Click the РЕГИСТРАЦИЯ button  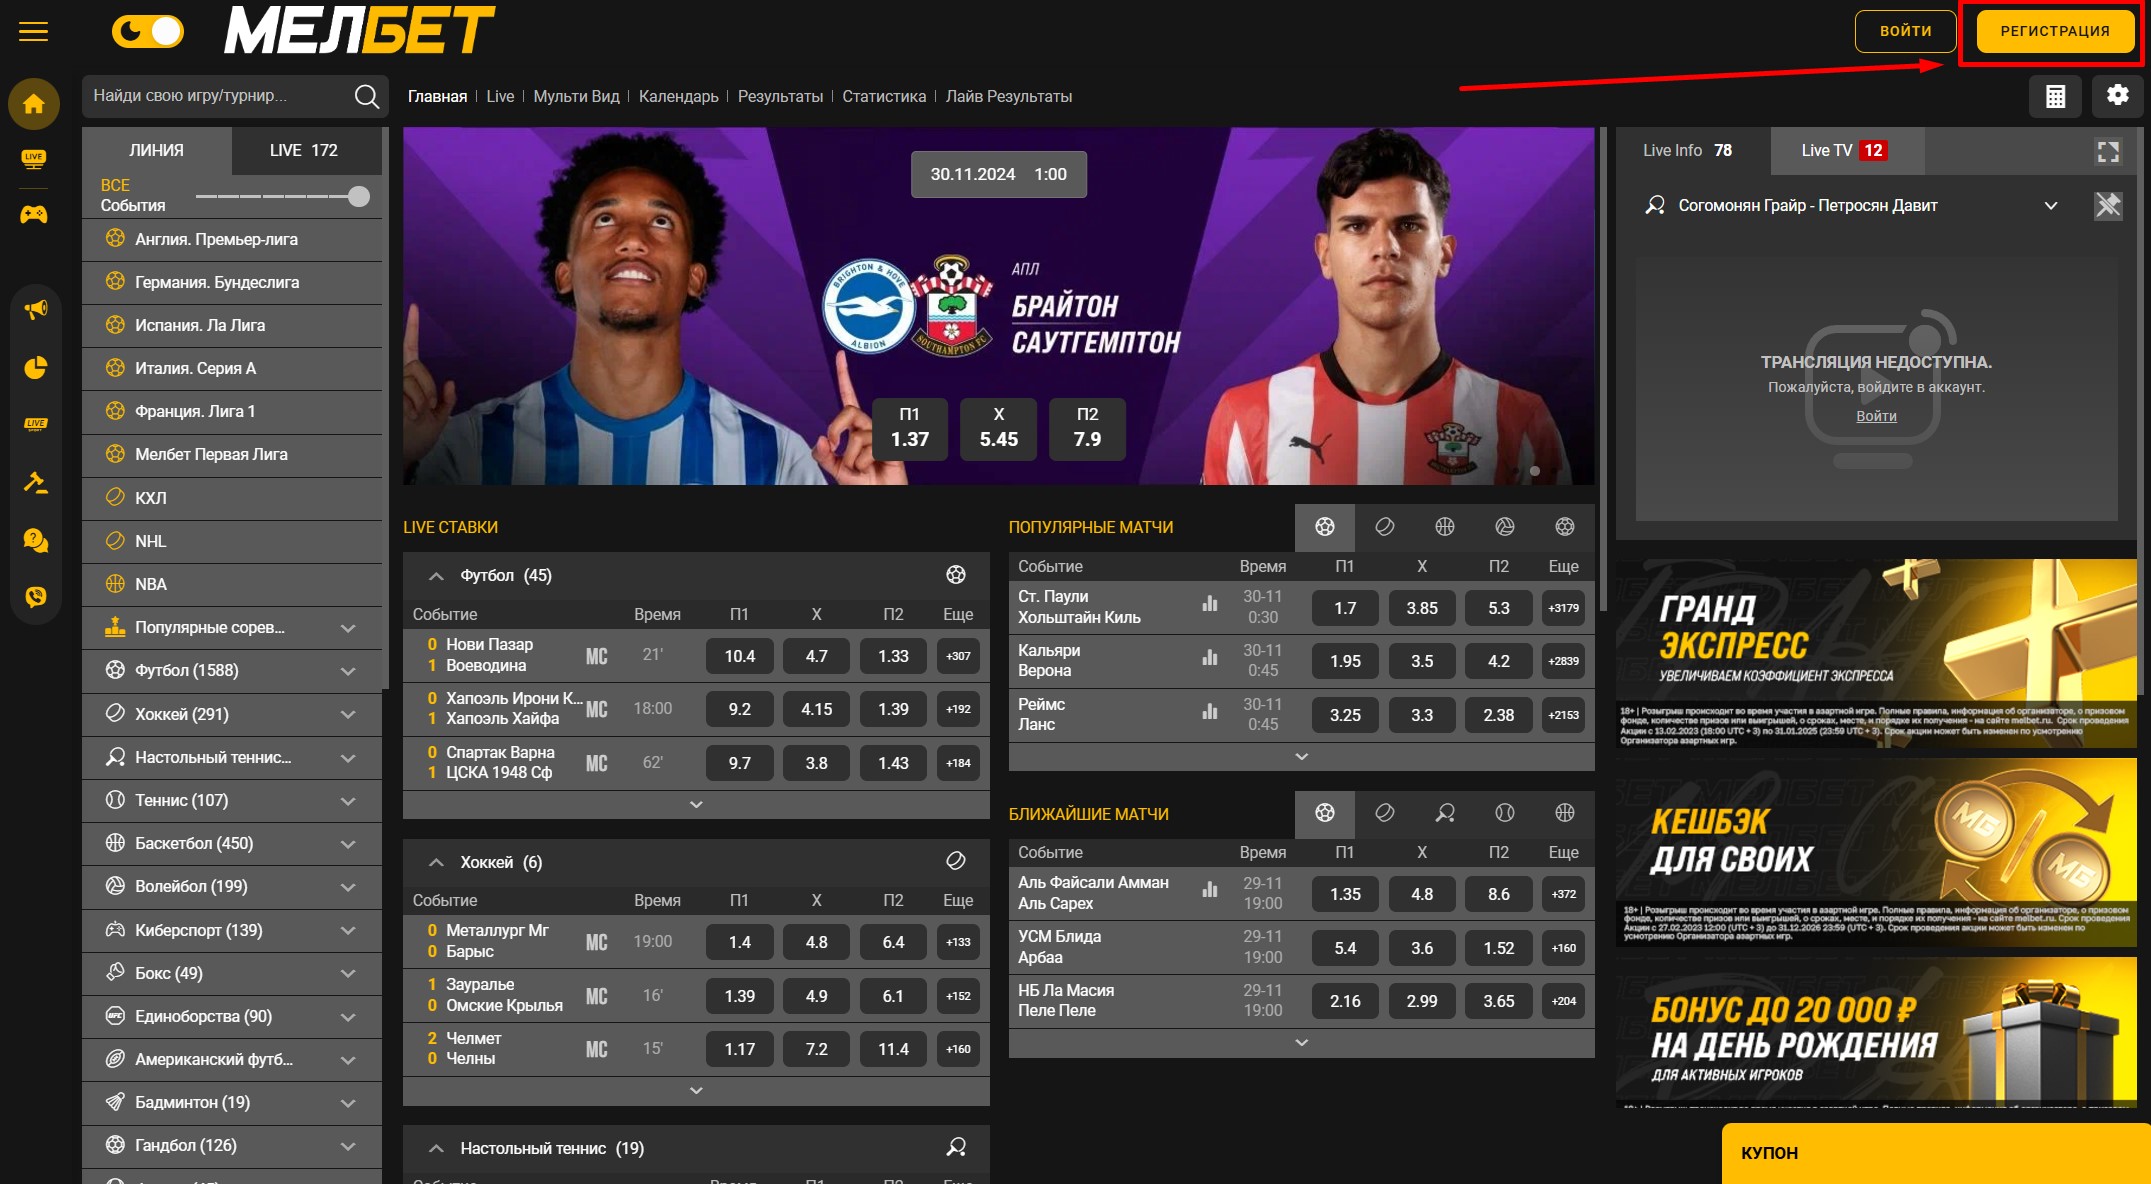tap(2054, 32)
